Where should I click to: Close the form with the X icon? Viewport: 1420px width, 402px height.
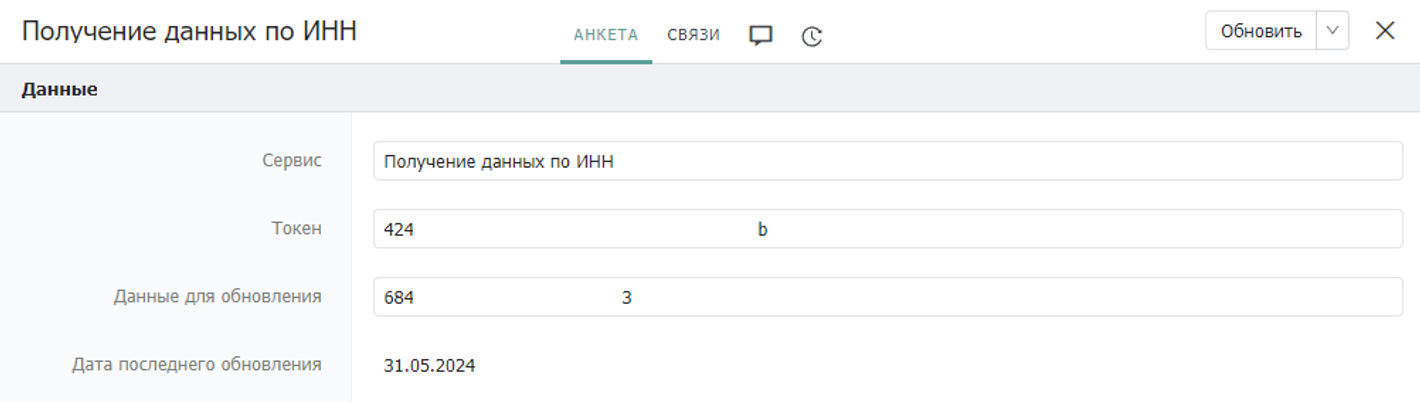[1385, 31]
